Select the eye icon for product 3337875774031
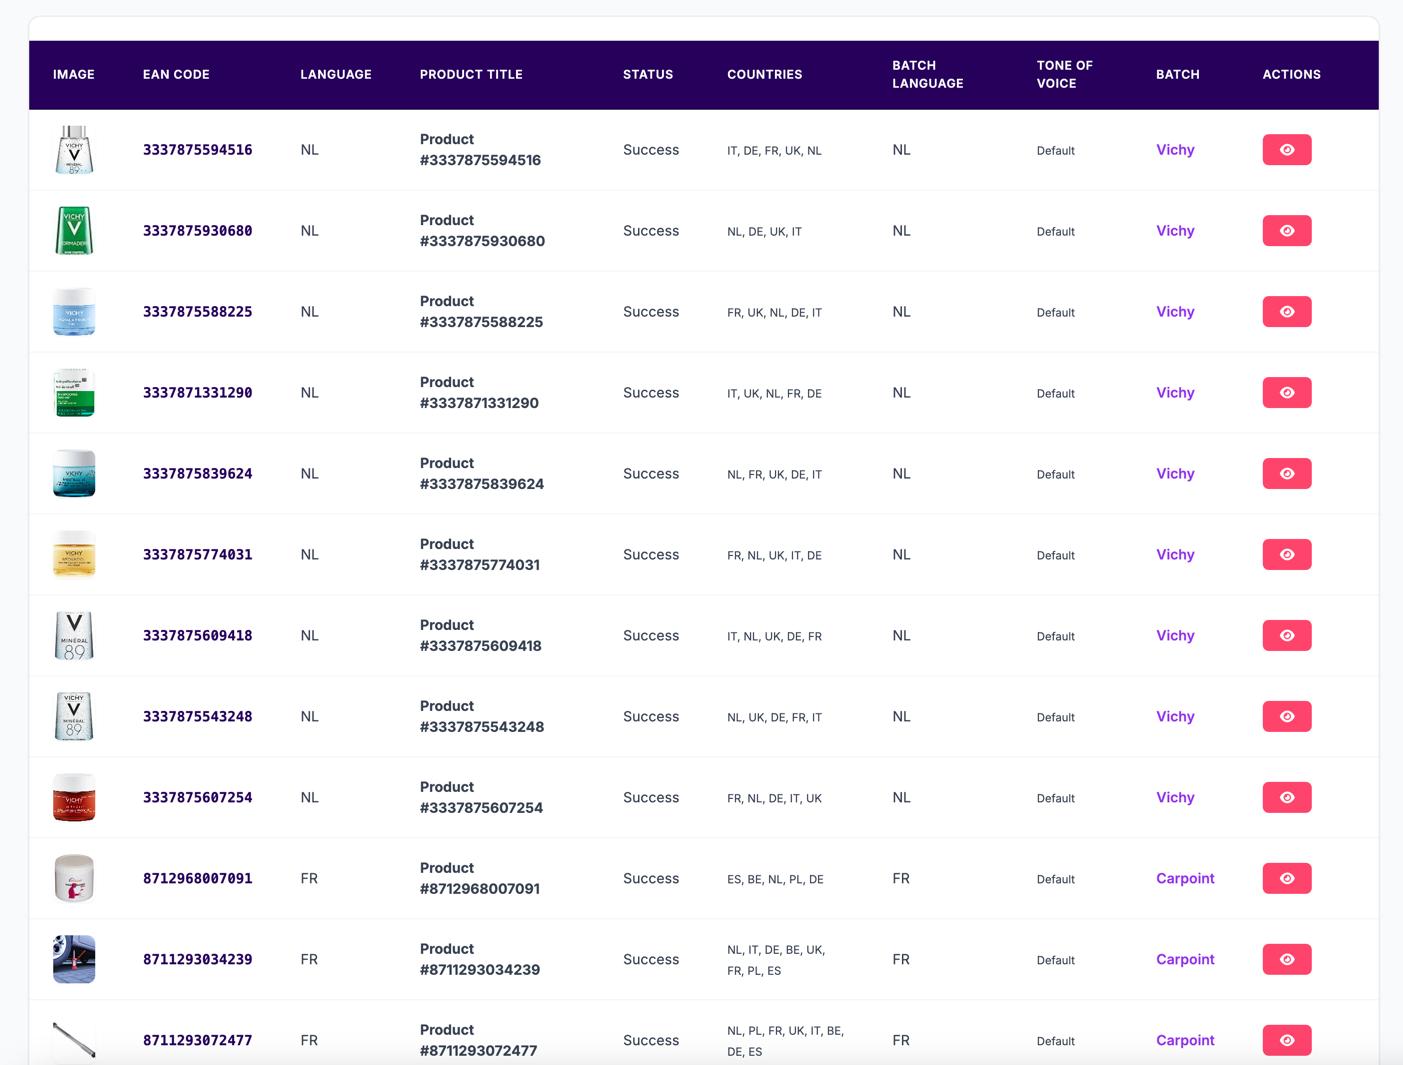The image size is (1403, 1065). (1286, 554)
